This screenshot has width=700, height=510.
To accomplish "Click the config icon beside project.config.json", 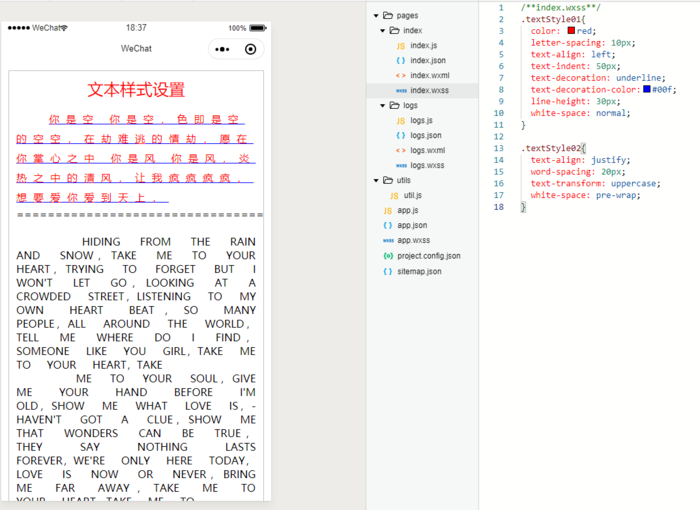I will click(388, 256).
